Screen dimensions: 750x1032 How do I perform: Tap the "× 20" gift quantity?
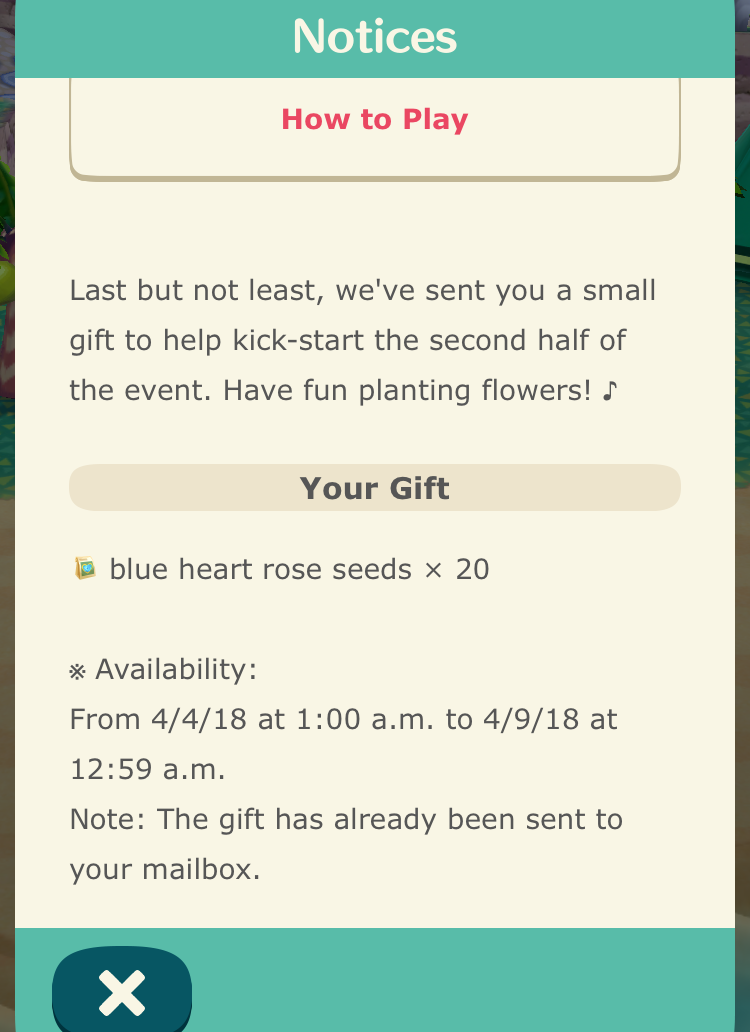pos(457,570)
